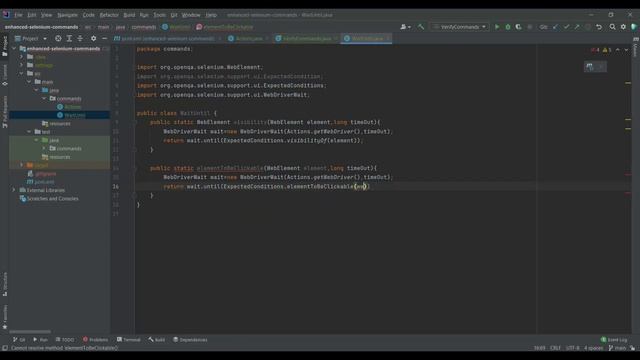
Task: Collapse the test folder node
Action: tap(29, 132)
